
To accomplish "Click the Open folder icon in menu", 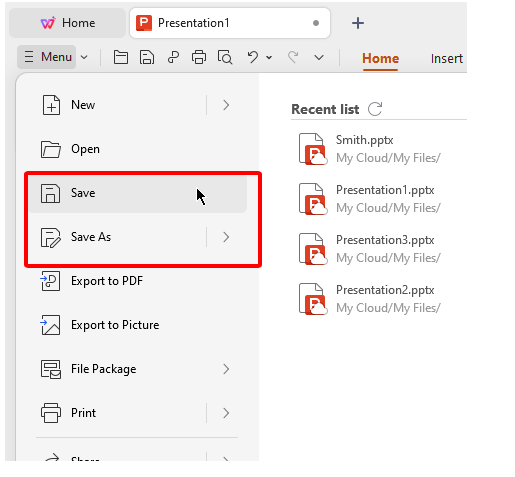I will 51,149.
